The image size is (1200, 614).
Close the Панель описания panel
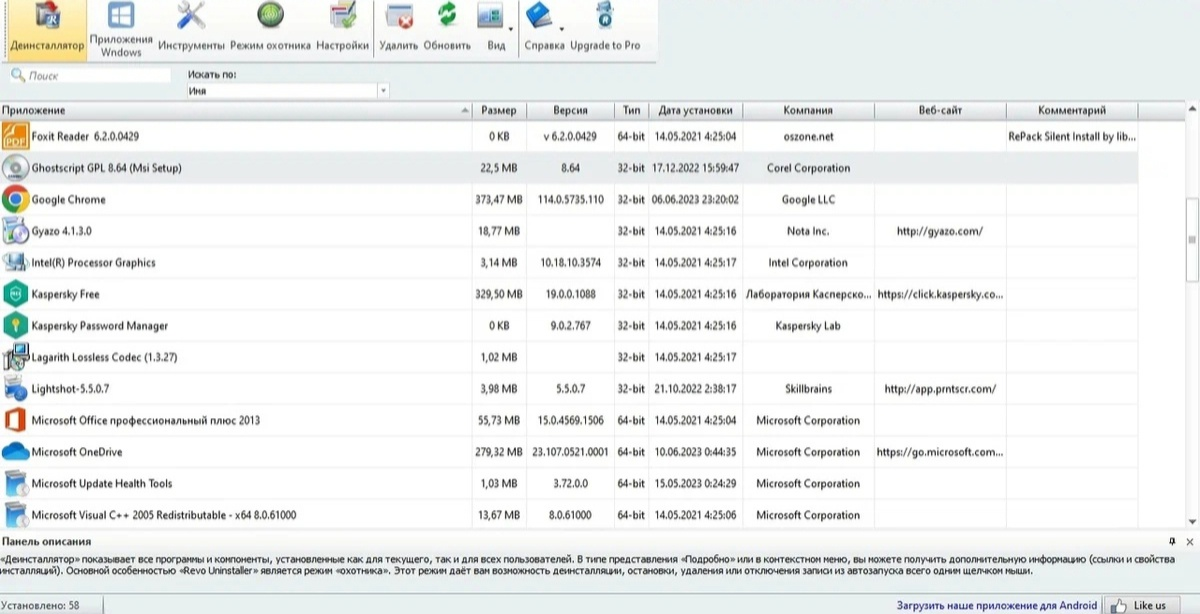tap(1189, 541)
